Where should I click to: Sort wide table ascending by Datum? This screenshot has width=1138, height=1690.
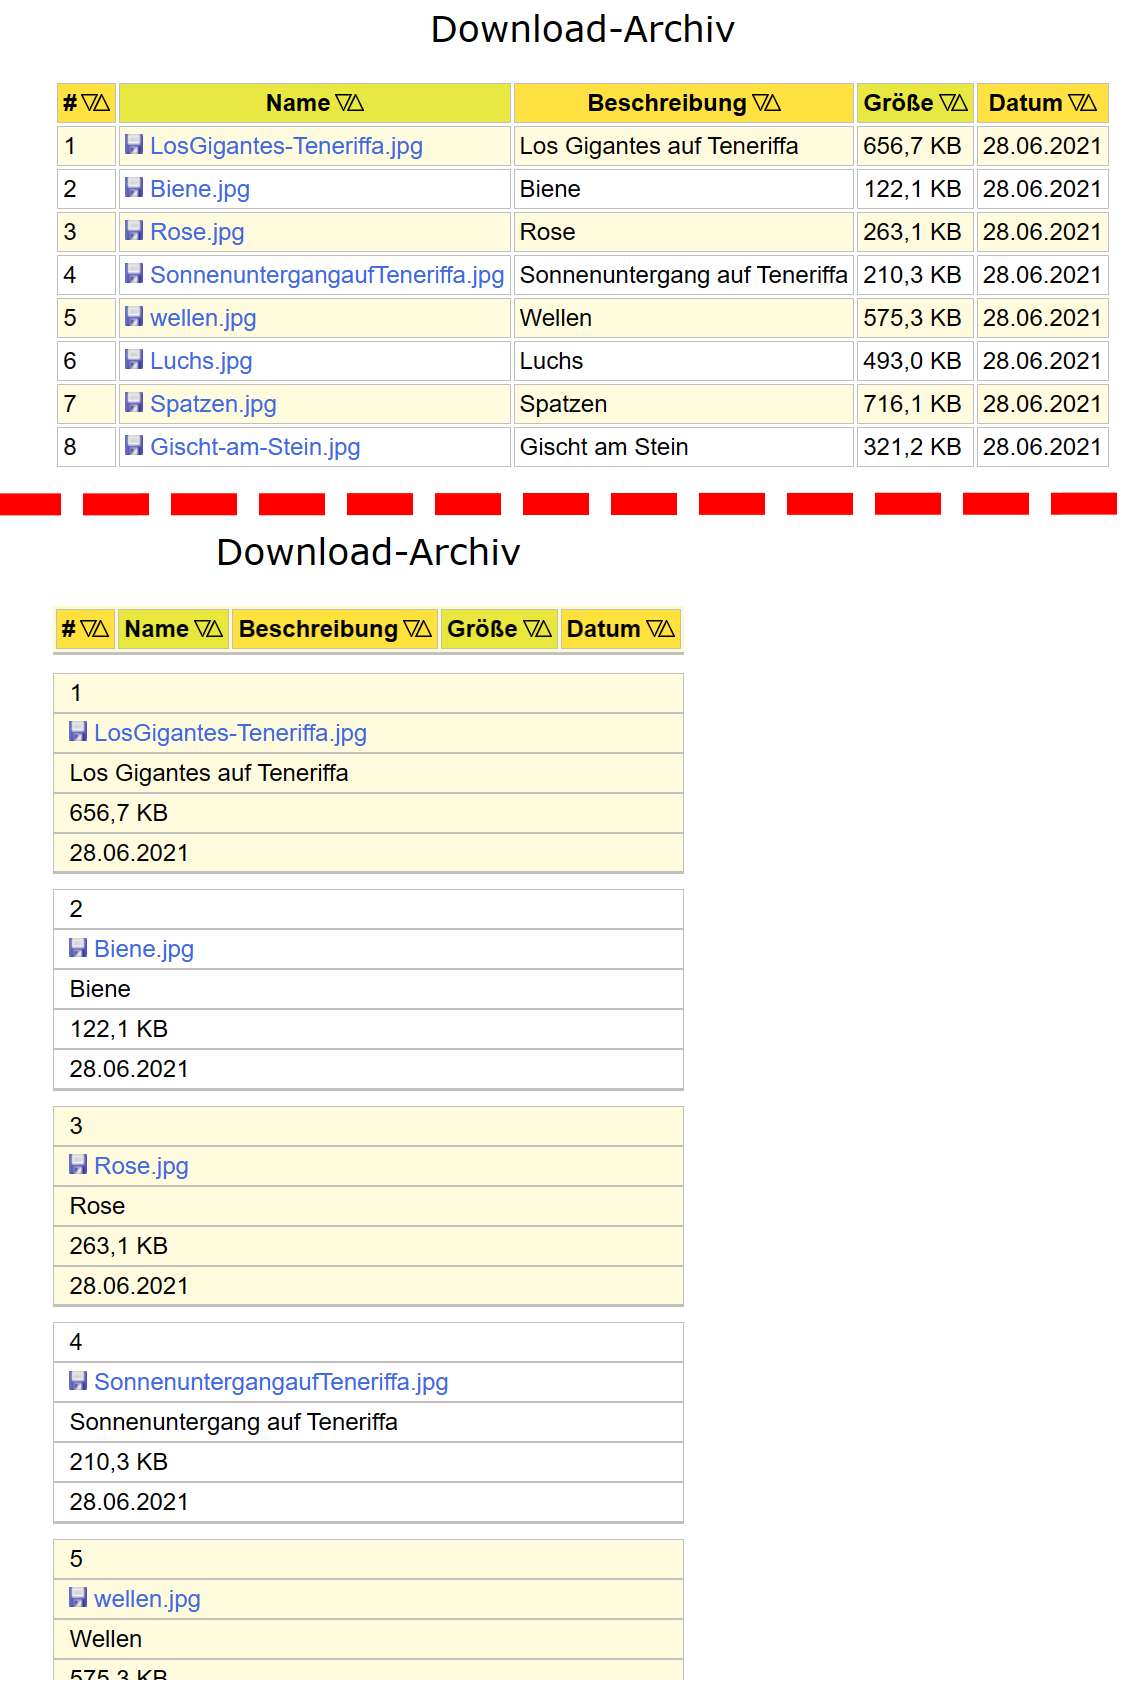[x=1090, y=103]
